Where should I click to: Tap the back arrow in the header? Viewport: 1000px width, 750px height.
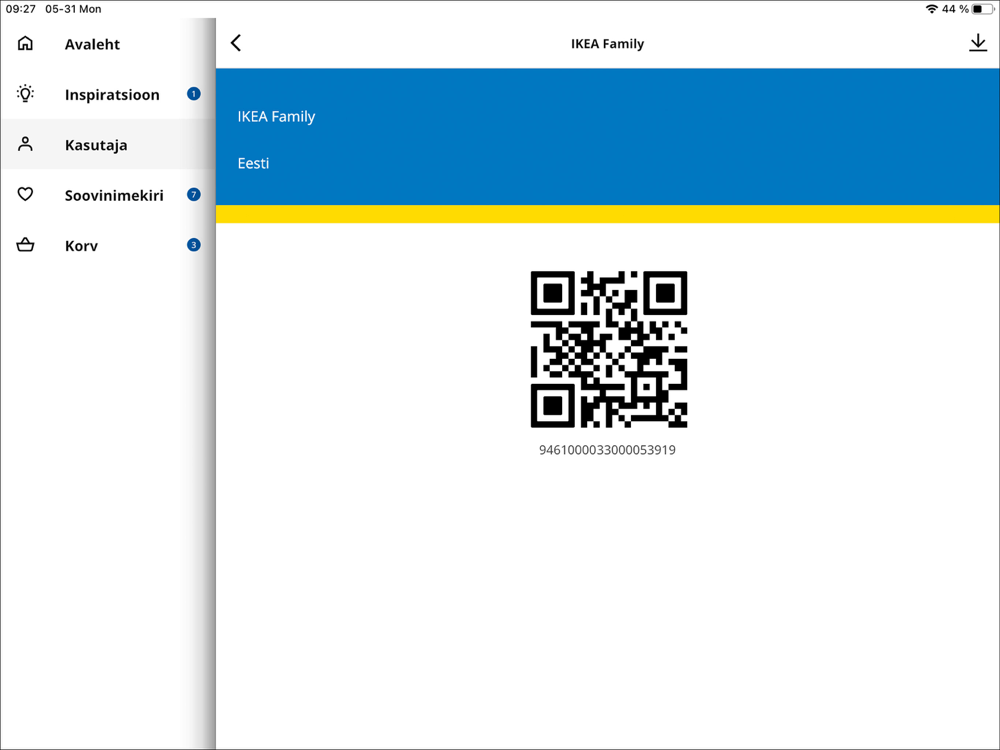pos(236,43)
